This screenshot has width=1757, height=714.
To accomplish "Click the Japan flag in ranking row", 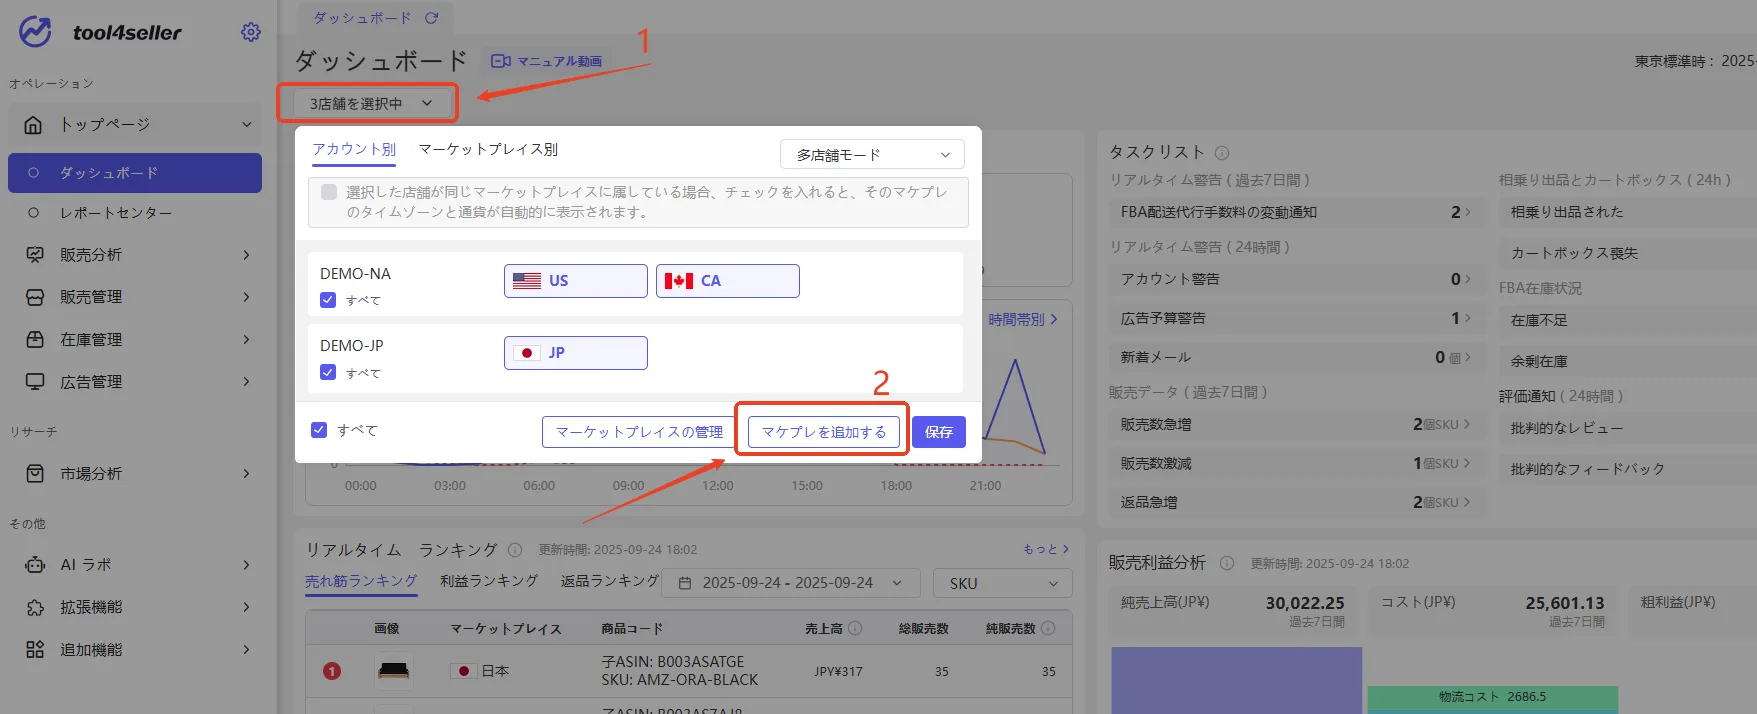I will (x=463, y=671).
